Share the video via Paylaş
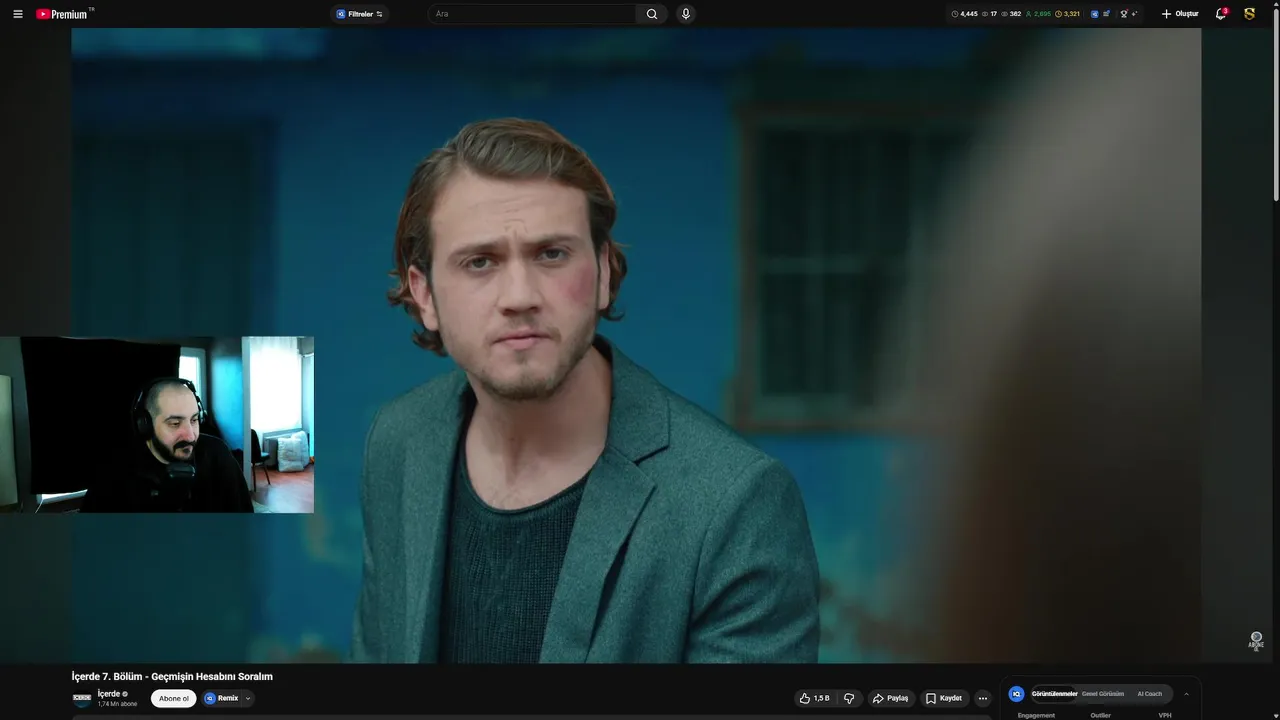1280x720 pixels. (891, 698)
